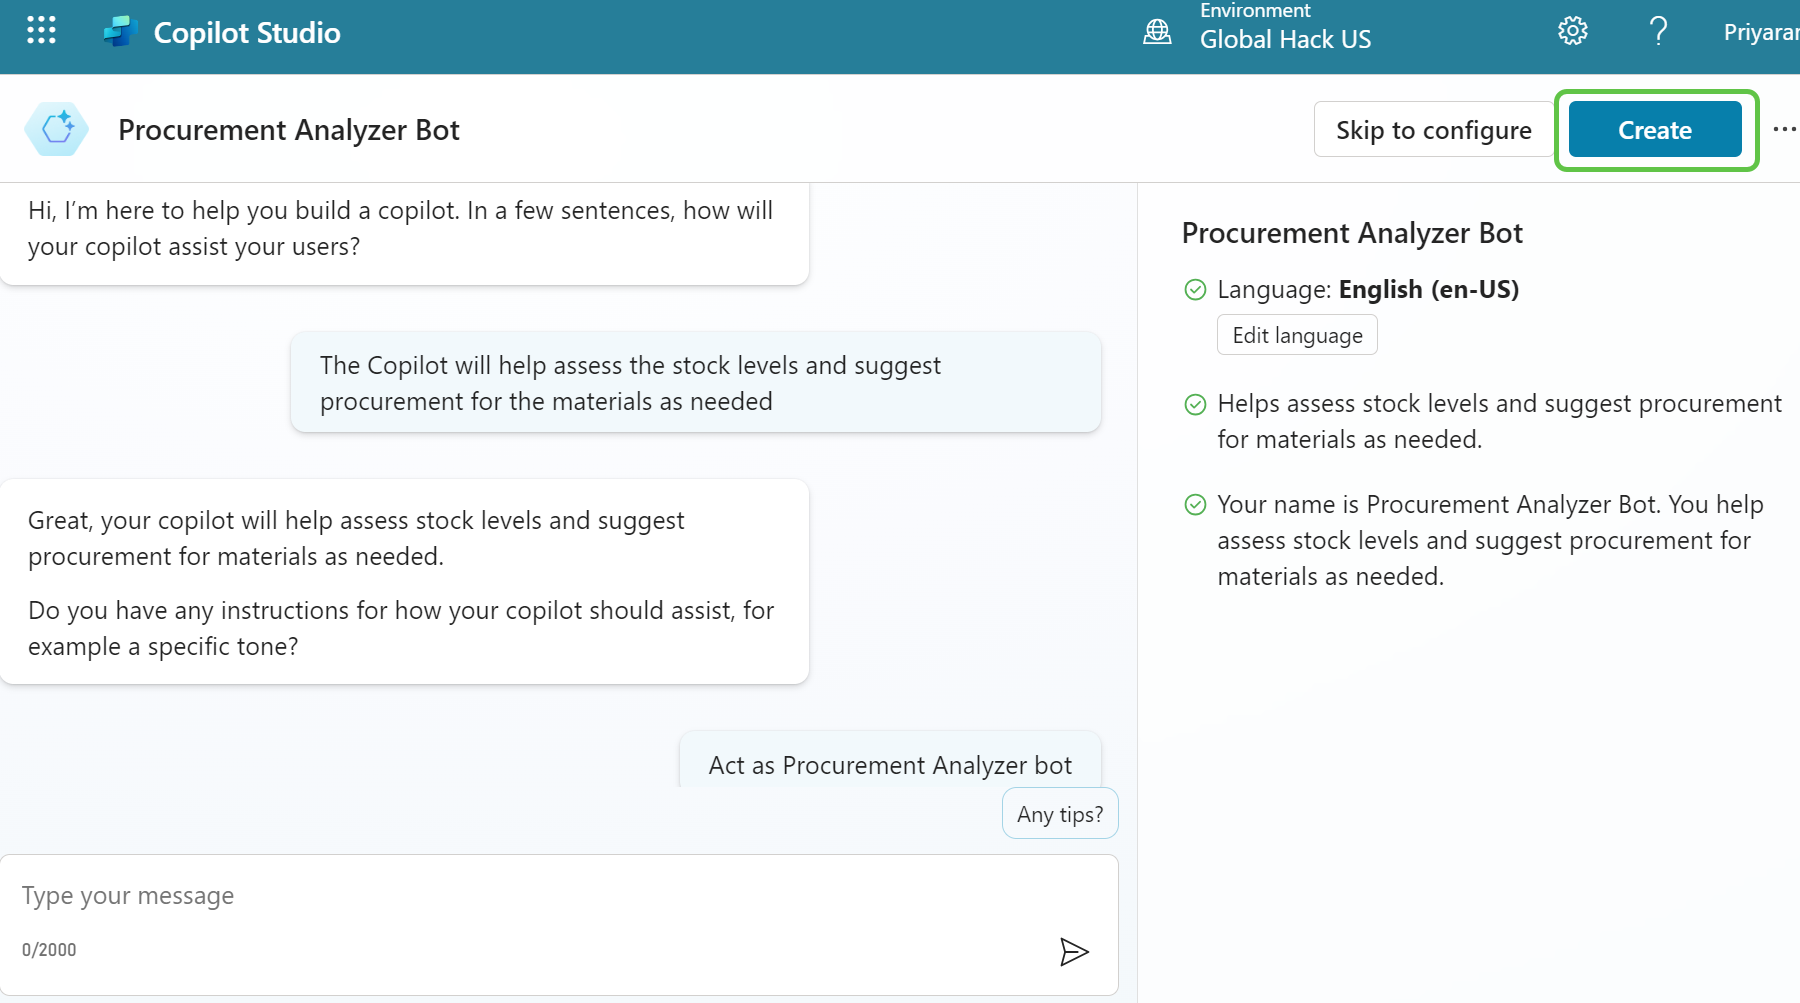Viewport: 1800px width, 1003px height.
Task: Focus the 'Type your message' input field
Action: (x=540, y=896)
